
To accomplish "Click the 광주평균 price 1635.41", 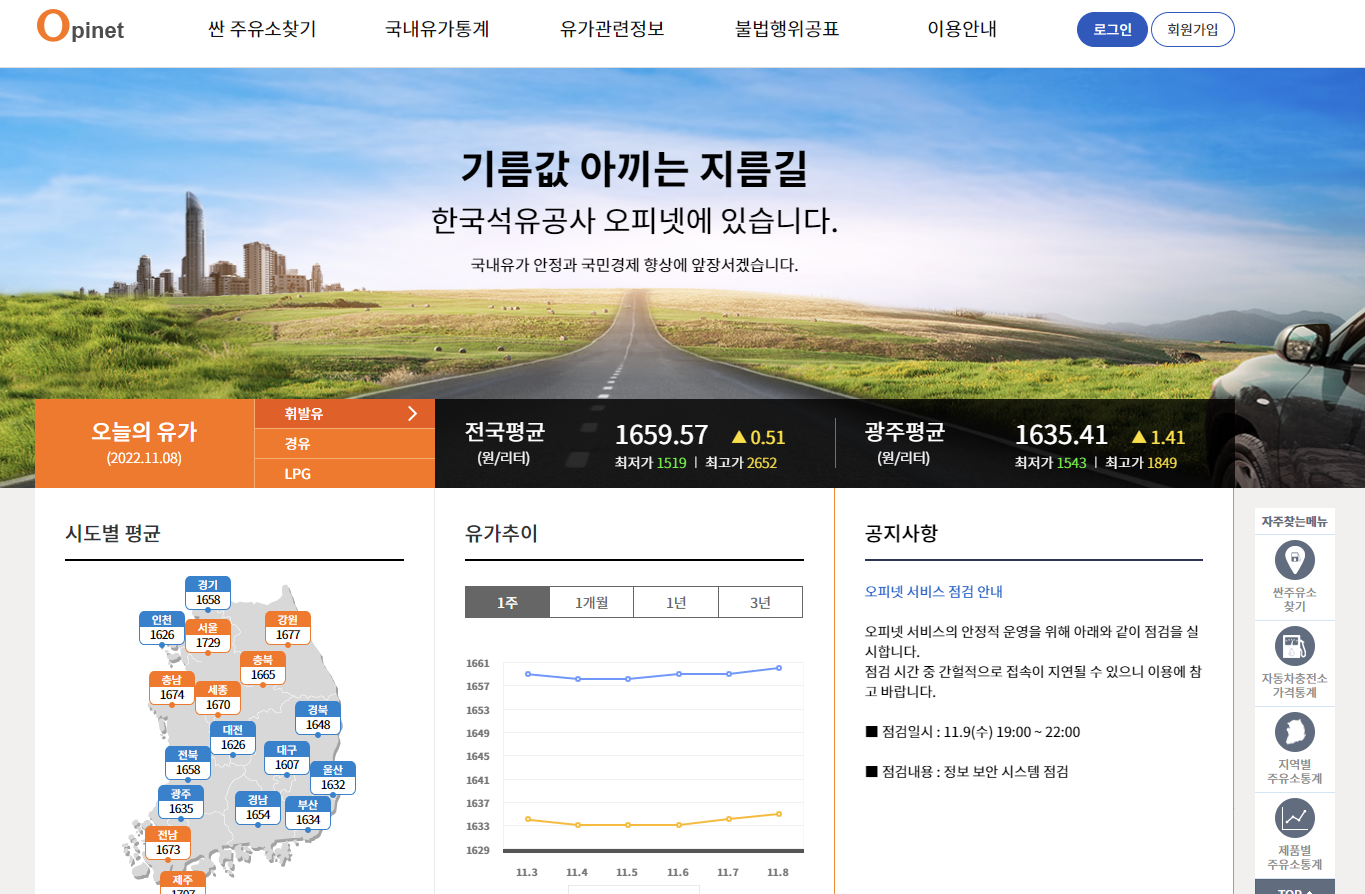I will click(x=1061, y=435).
